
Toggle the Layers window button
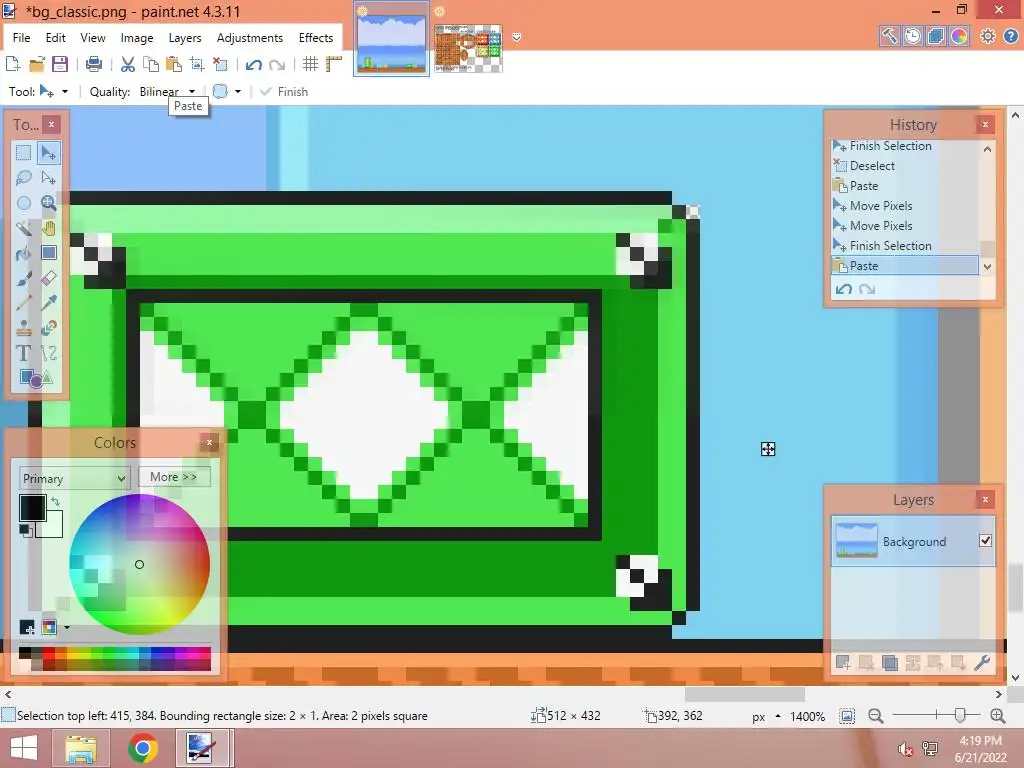936,36
